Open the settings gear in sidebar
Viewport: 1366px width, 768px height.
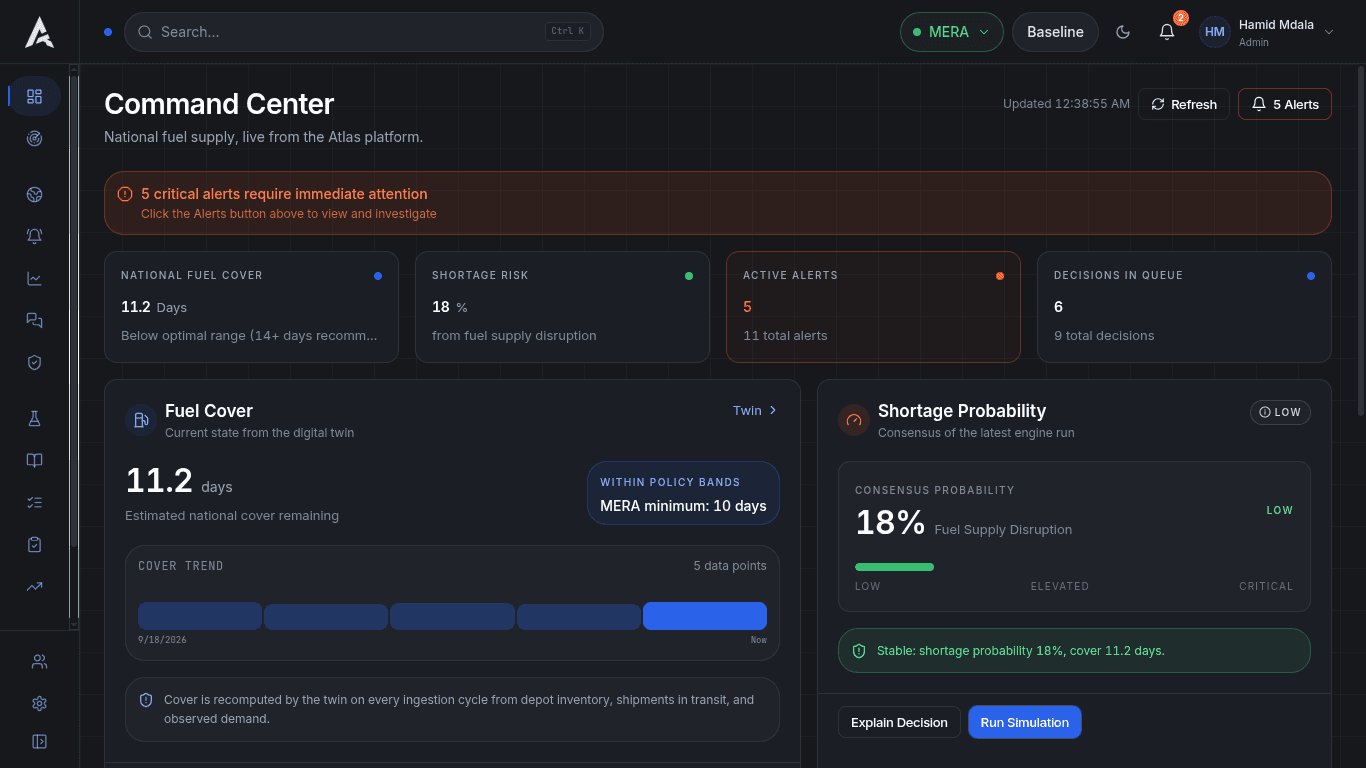click(x=39, y=703)
